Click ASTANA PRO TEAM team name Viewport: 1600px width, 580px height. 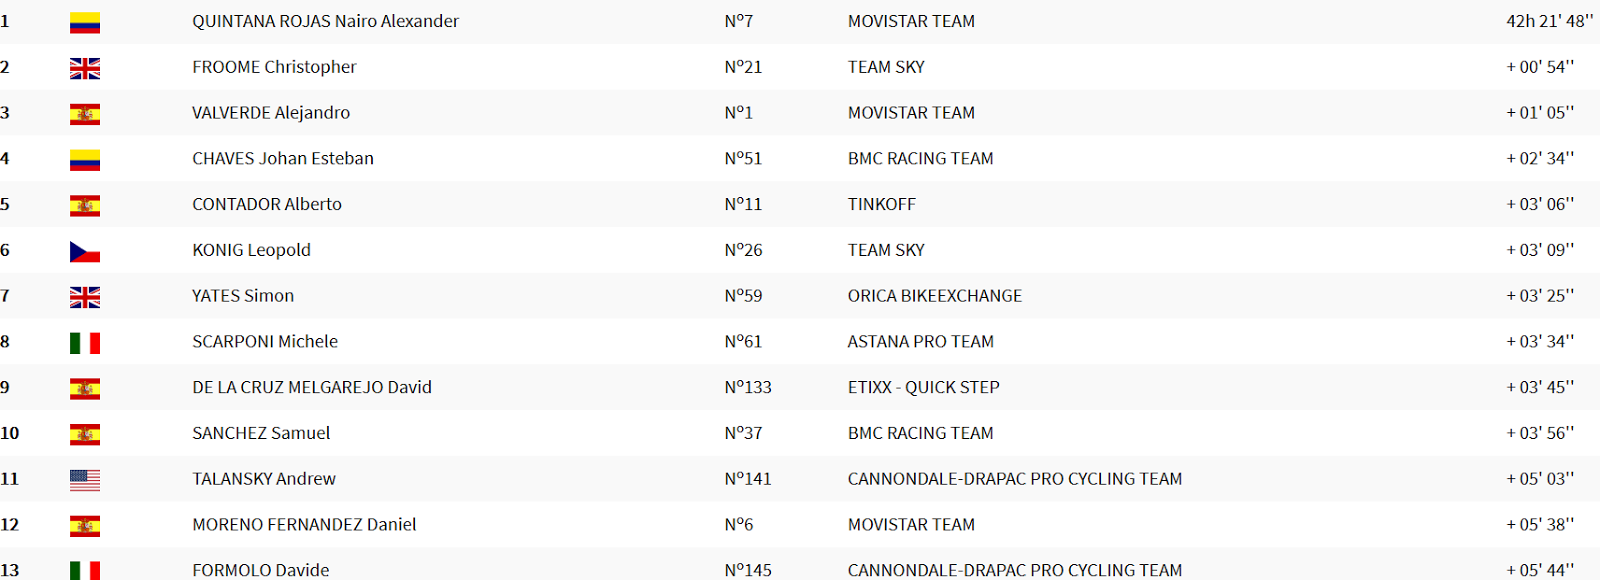point(921,342)
